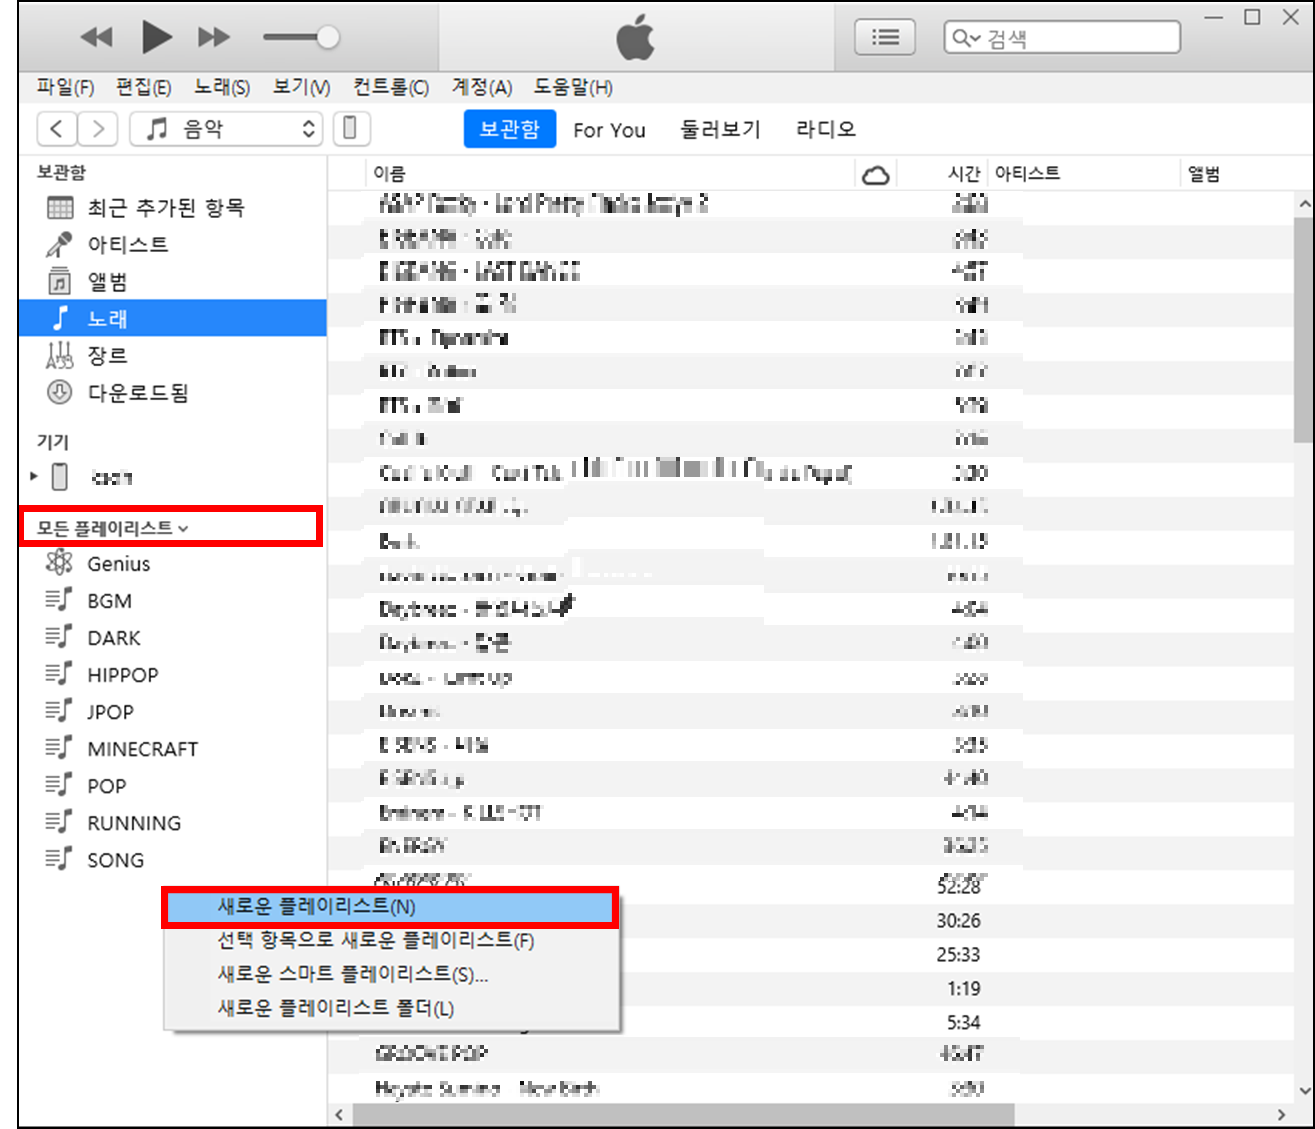
Task: Open the 편집(E) menu
Action: [x=143, y=88]
